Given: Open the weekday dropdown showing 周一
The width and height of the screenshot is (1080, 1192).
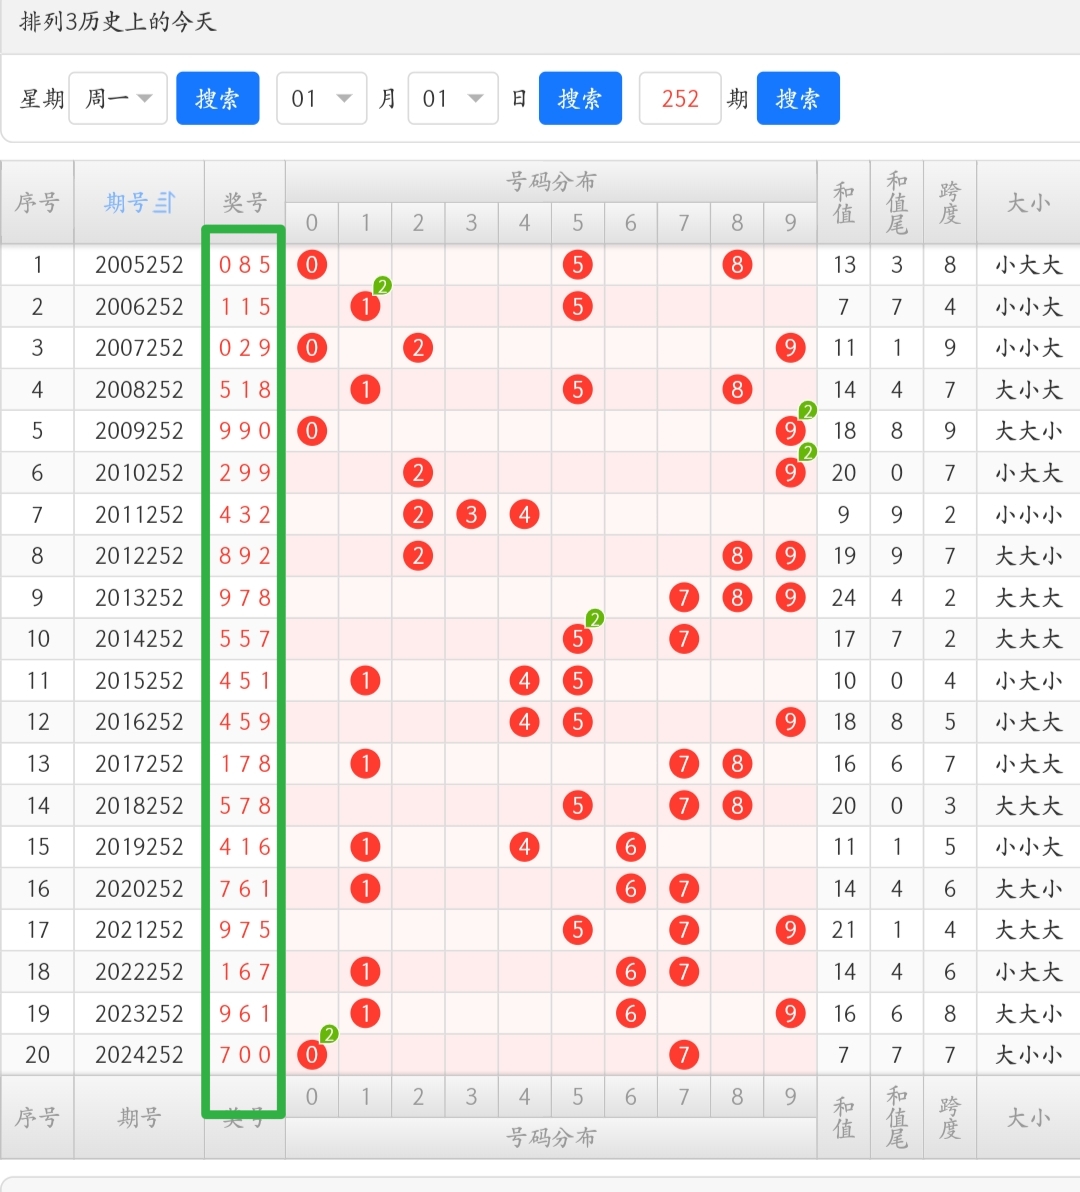Looking at the screenshot, I should (118, 98).
